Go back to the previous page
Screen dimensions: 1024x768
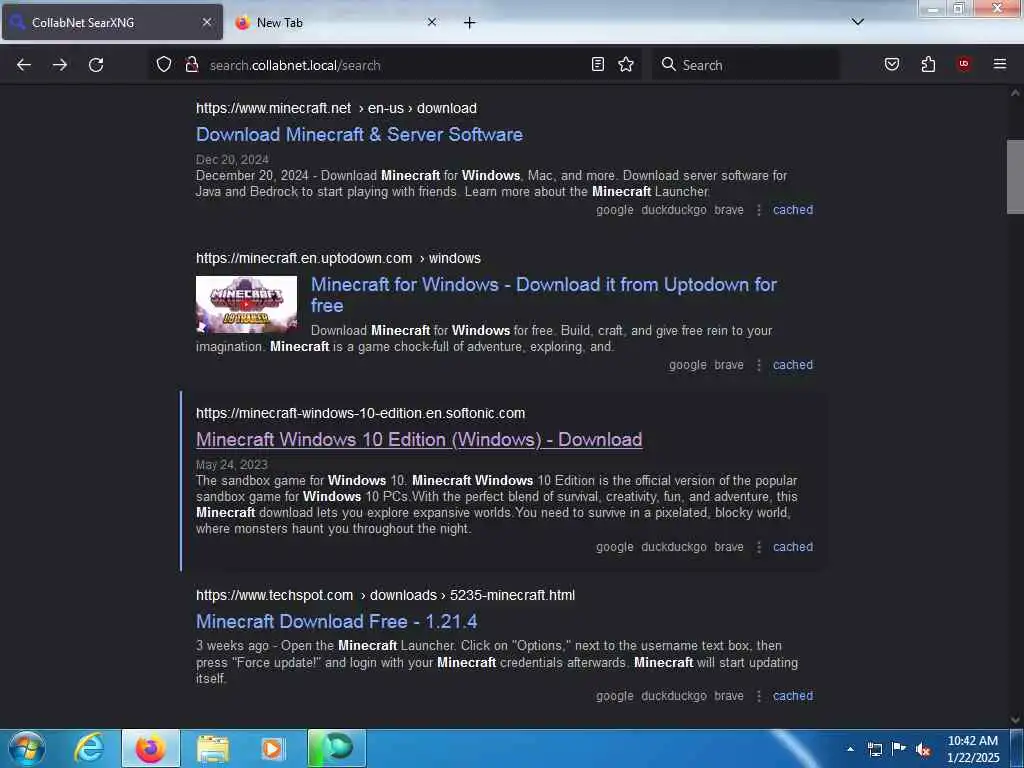[24, 65]
